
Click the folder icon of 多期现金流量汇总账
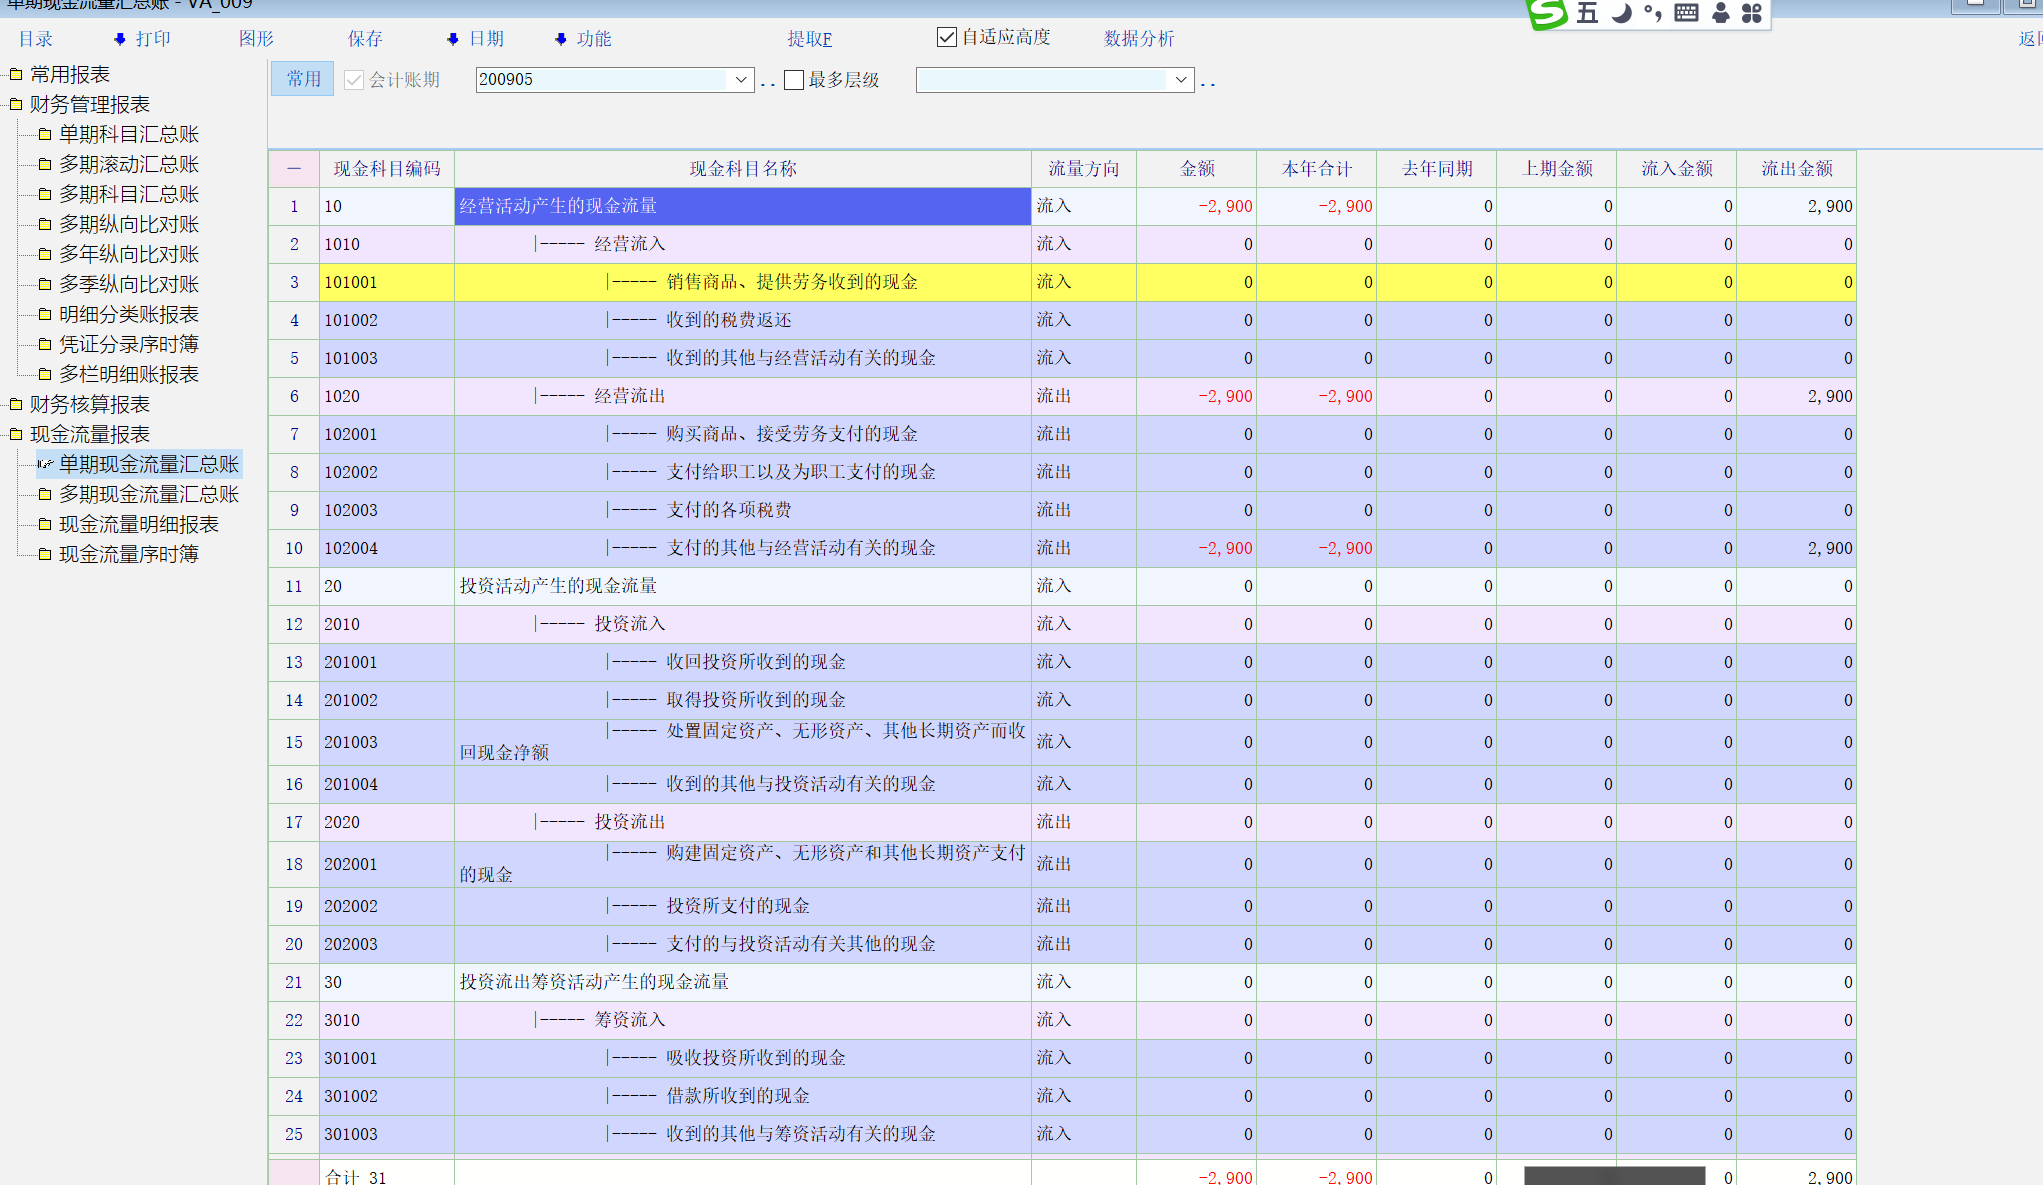tap(45, 494)
